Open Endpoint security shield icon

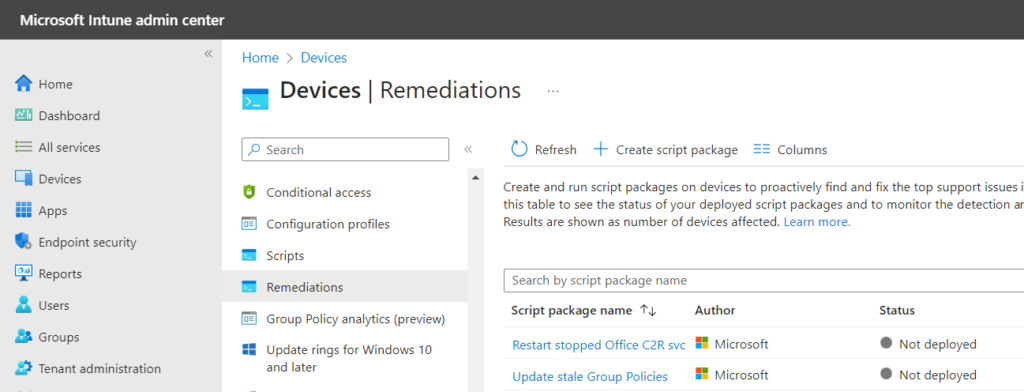24,242
